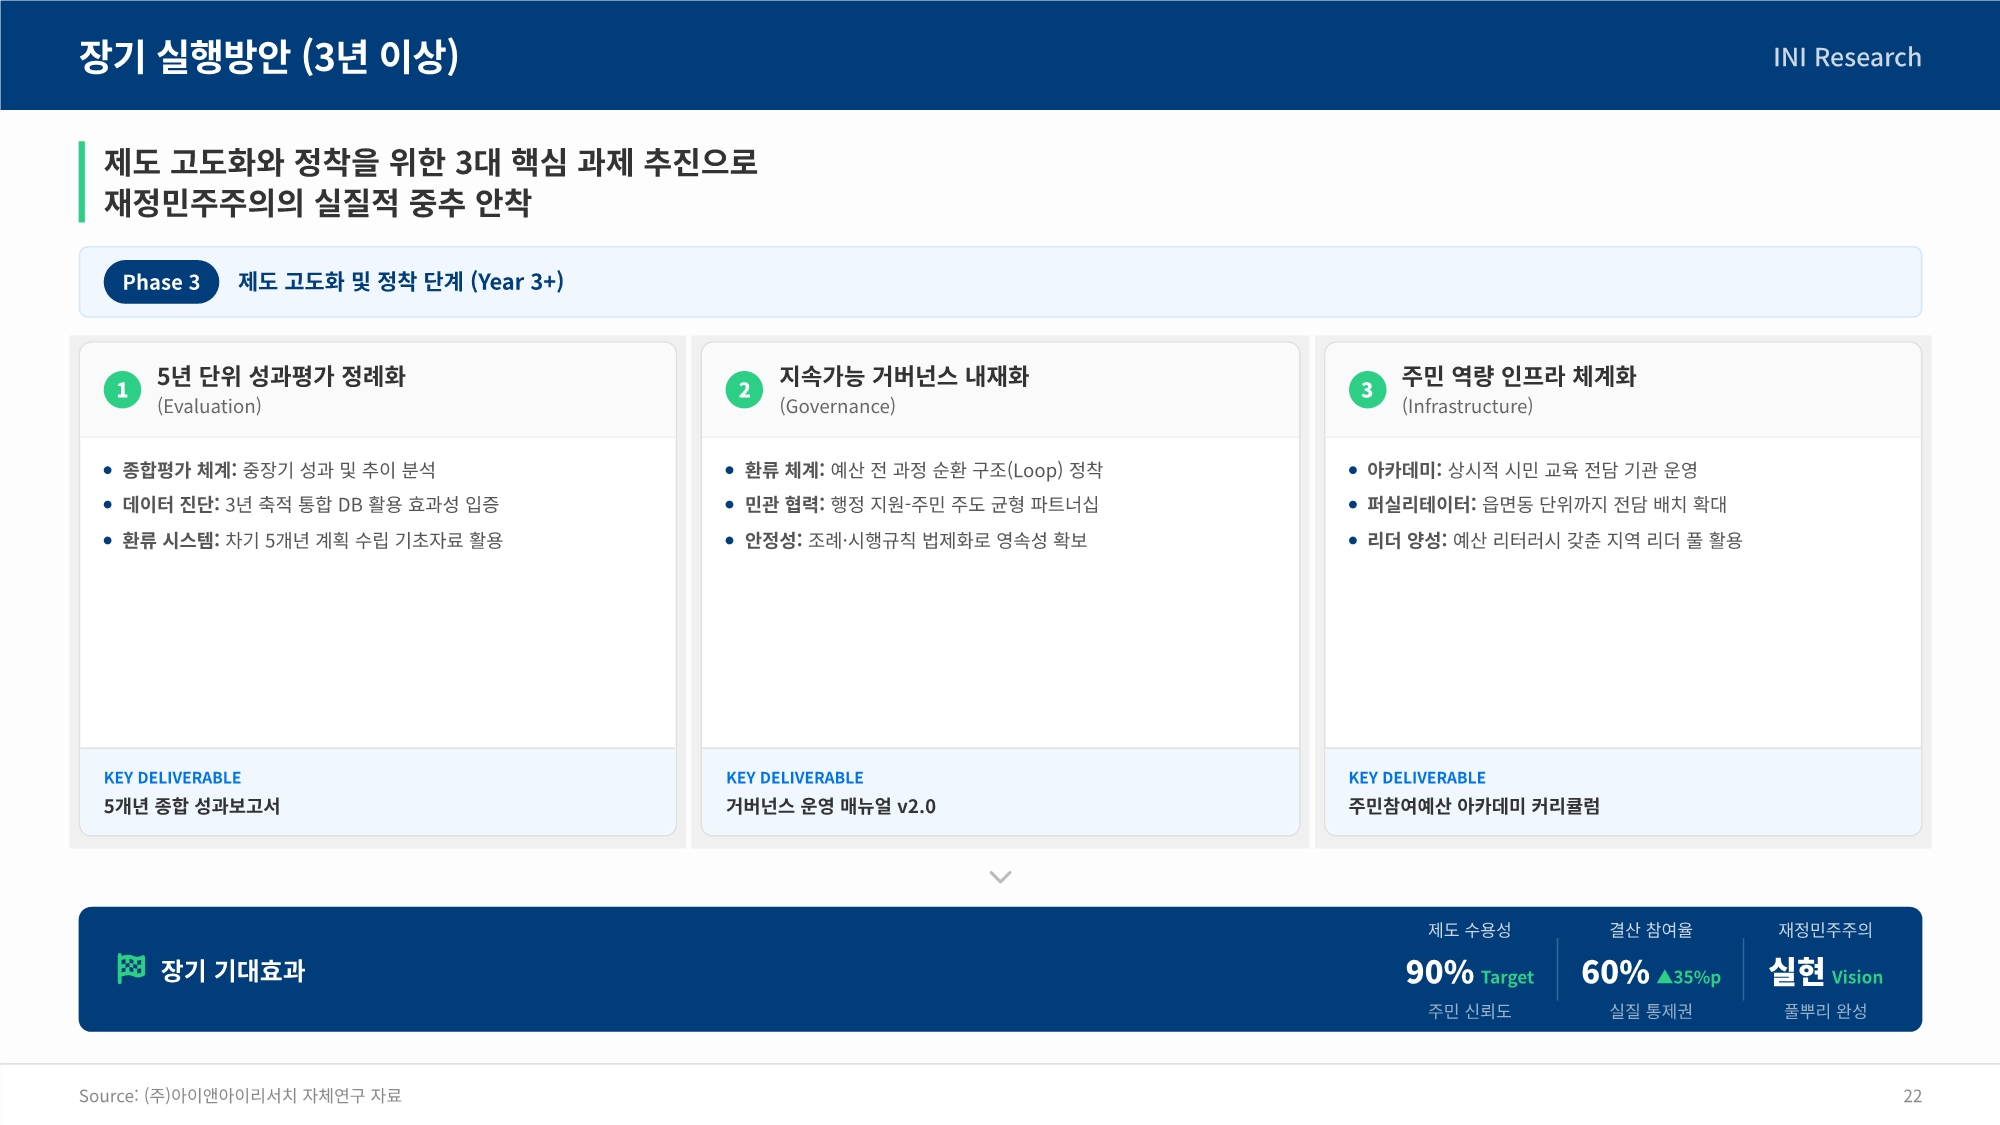Click the green number 2 circle badge
Screen dimensions: 2000x1125
tap(744, 390)
